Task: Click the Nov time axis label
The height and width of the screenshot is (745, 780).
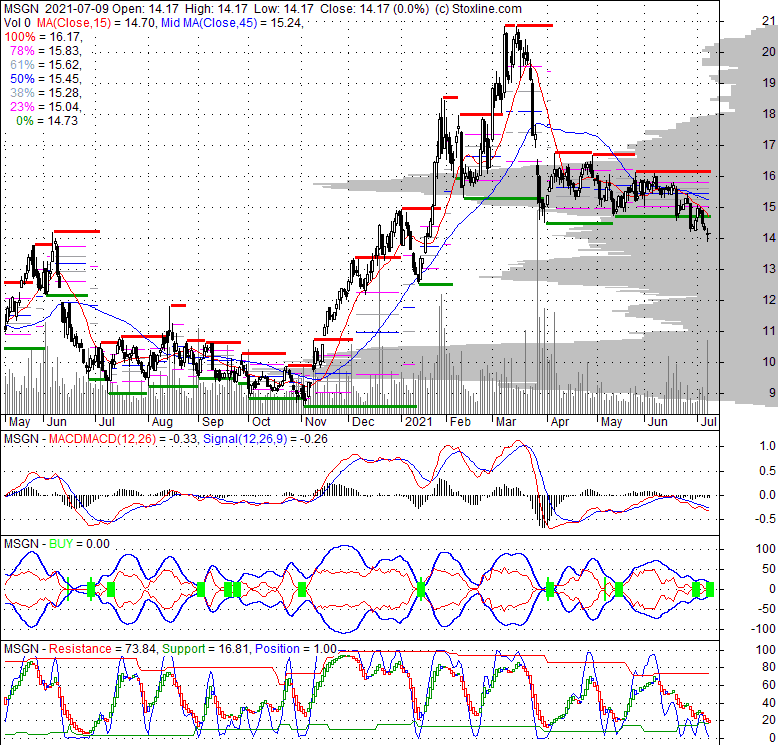Action: point(315,422)
